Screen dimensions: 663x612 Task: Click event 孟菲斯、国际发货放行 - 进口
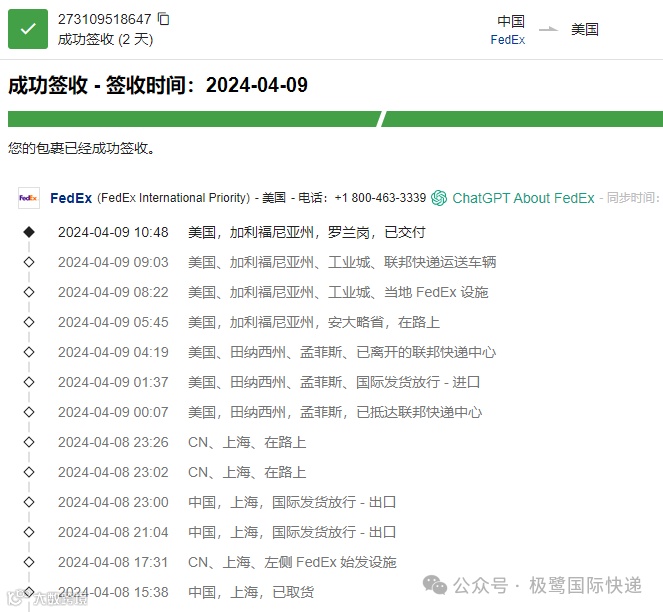pyautogui.click(x=334, y=382)
